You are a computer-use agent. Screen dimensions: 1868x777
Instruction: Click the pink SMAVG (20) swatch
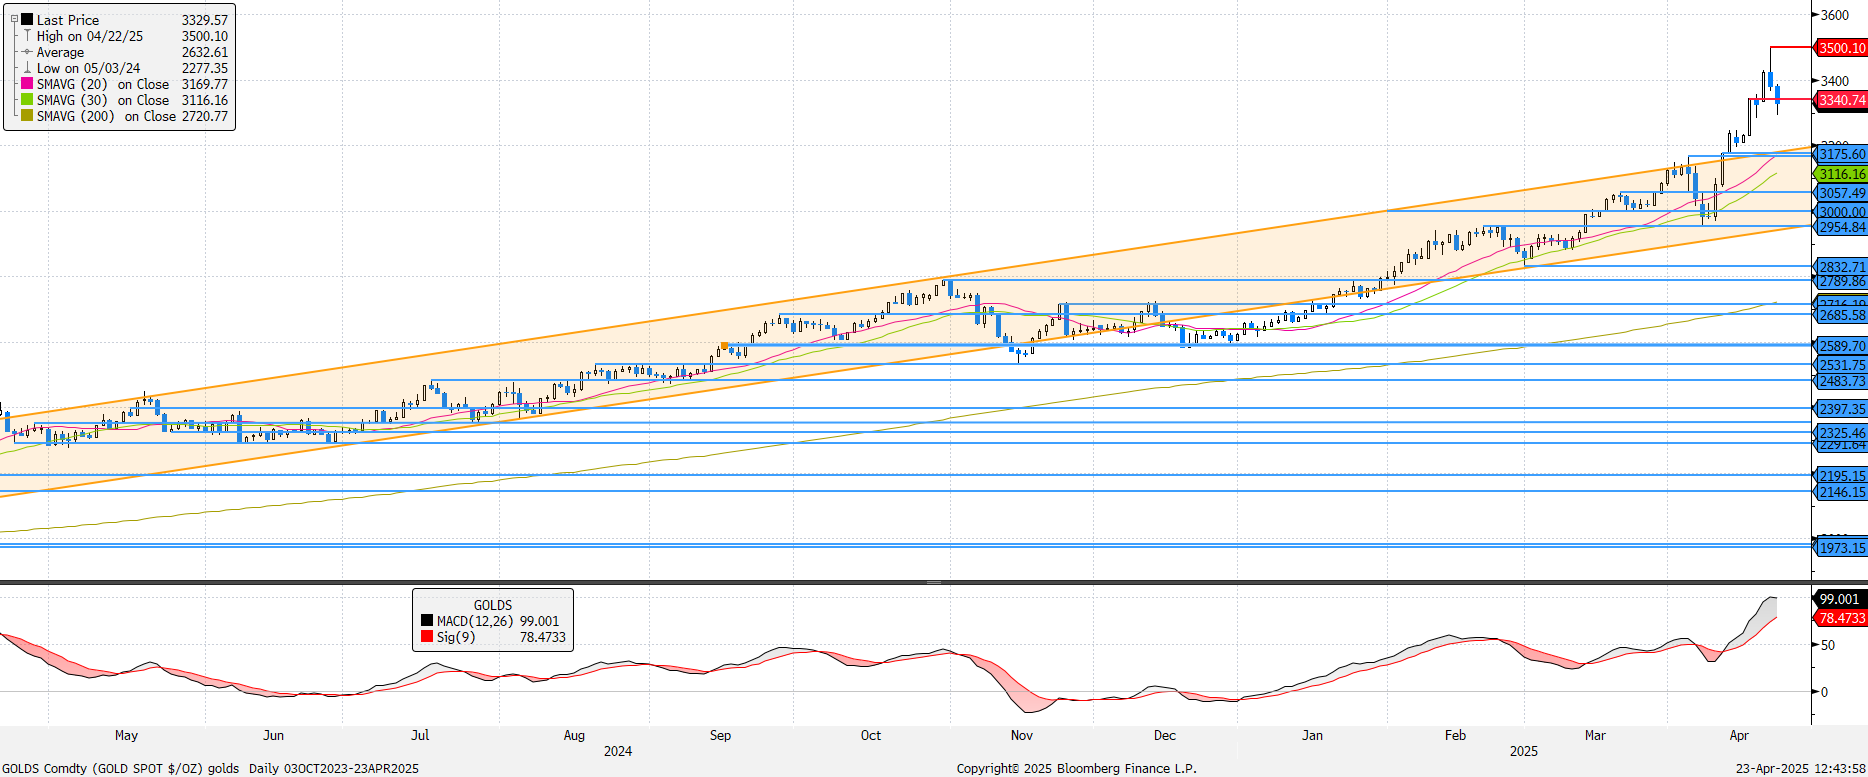click(x=27, y=84)
